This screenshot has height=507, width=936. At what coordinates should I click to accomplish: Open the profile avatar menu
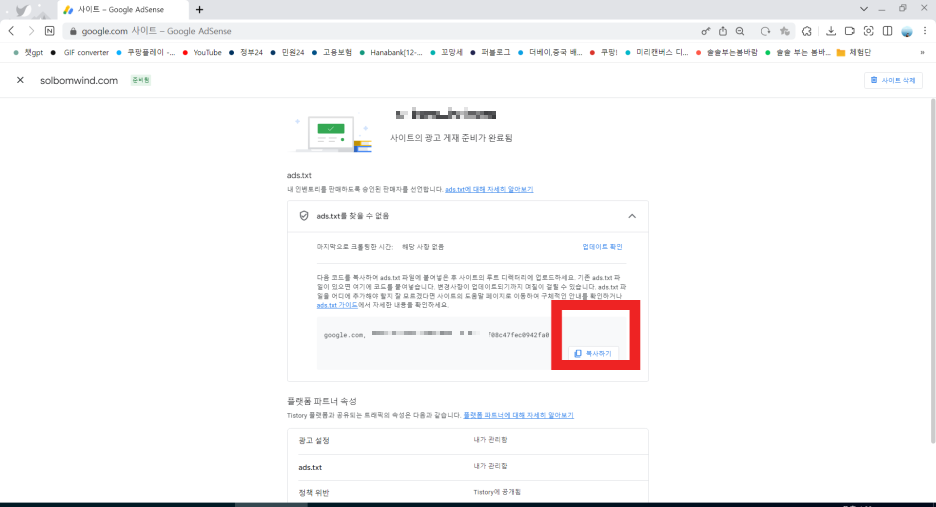coord(907,31)
